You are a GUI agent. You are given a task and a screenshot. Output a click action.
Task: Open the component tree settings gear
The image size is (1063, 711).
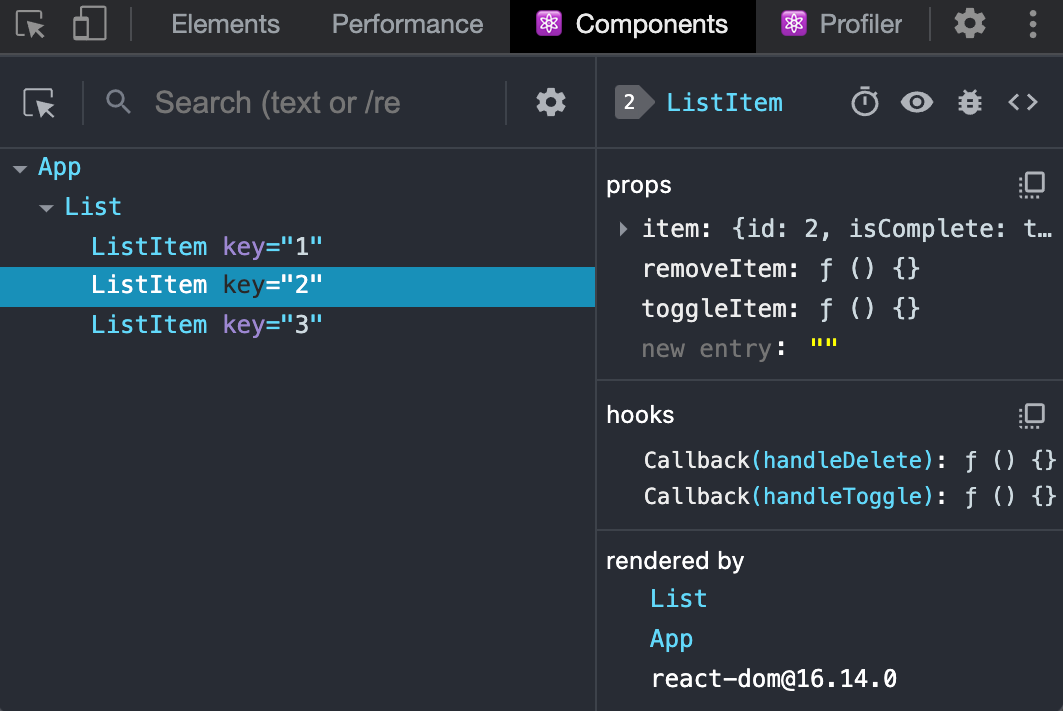point(550,102)
